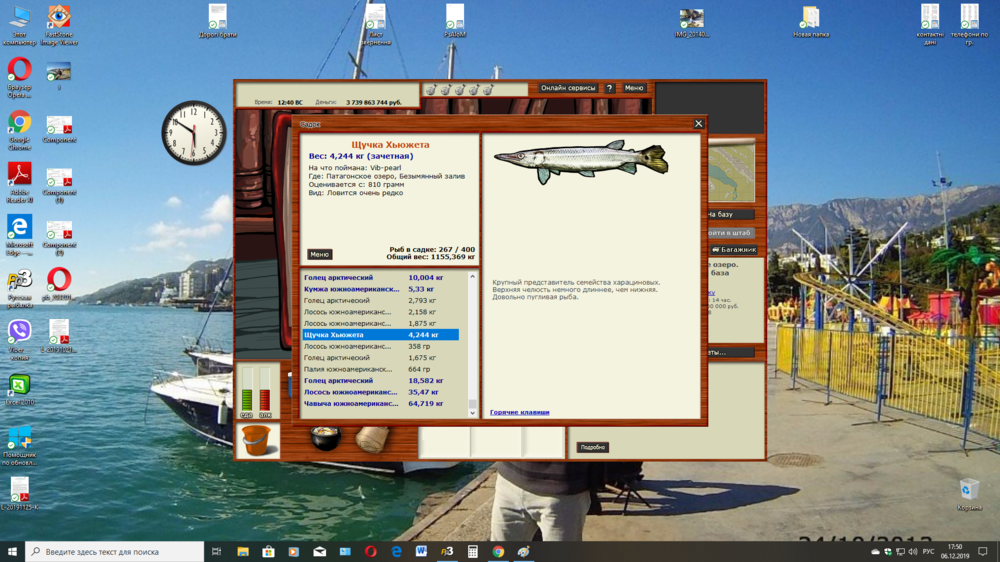Screen dimensions: 1000x562
Task: Open Opera browser from the taskbar
Action: point(371,552)
